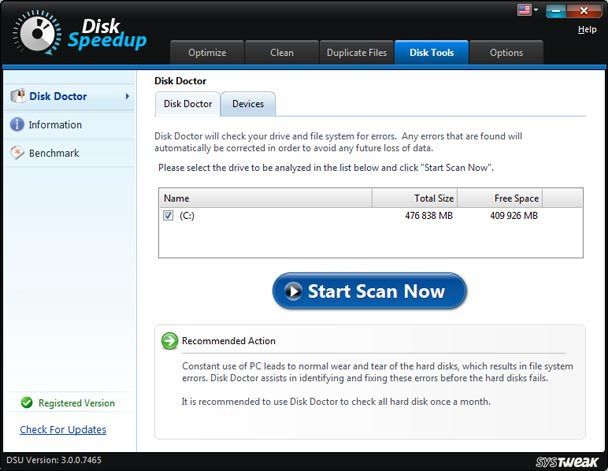This screenshot has width=608, height=471.
Task: Start the disk scan now
Action: click(x=370, y=291)
